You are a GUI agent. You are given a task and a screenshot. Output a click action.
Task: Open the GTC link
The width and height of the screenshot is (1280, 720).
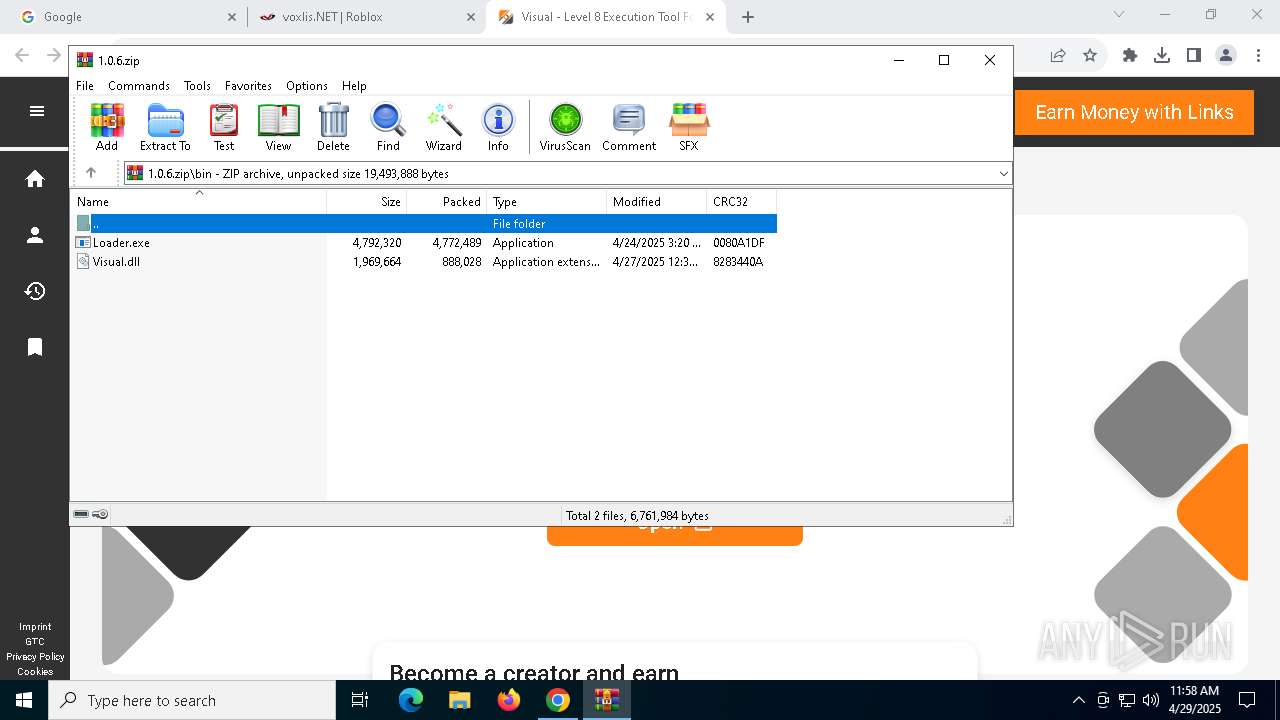(x=35, y=642)
